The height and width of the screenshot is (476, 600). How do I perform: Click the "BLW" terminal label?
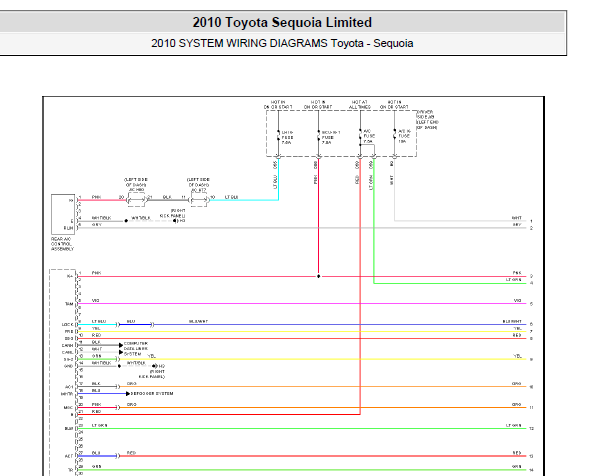pyautogui.click(x=68, y=429)
